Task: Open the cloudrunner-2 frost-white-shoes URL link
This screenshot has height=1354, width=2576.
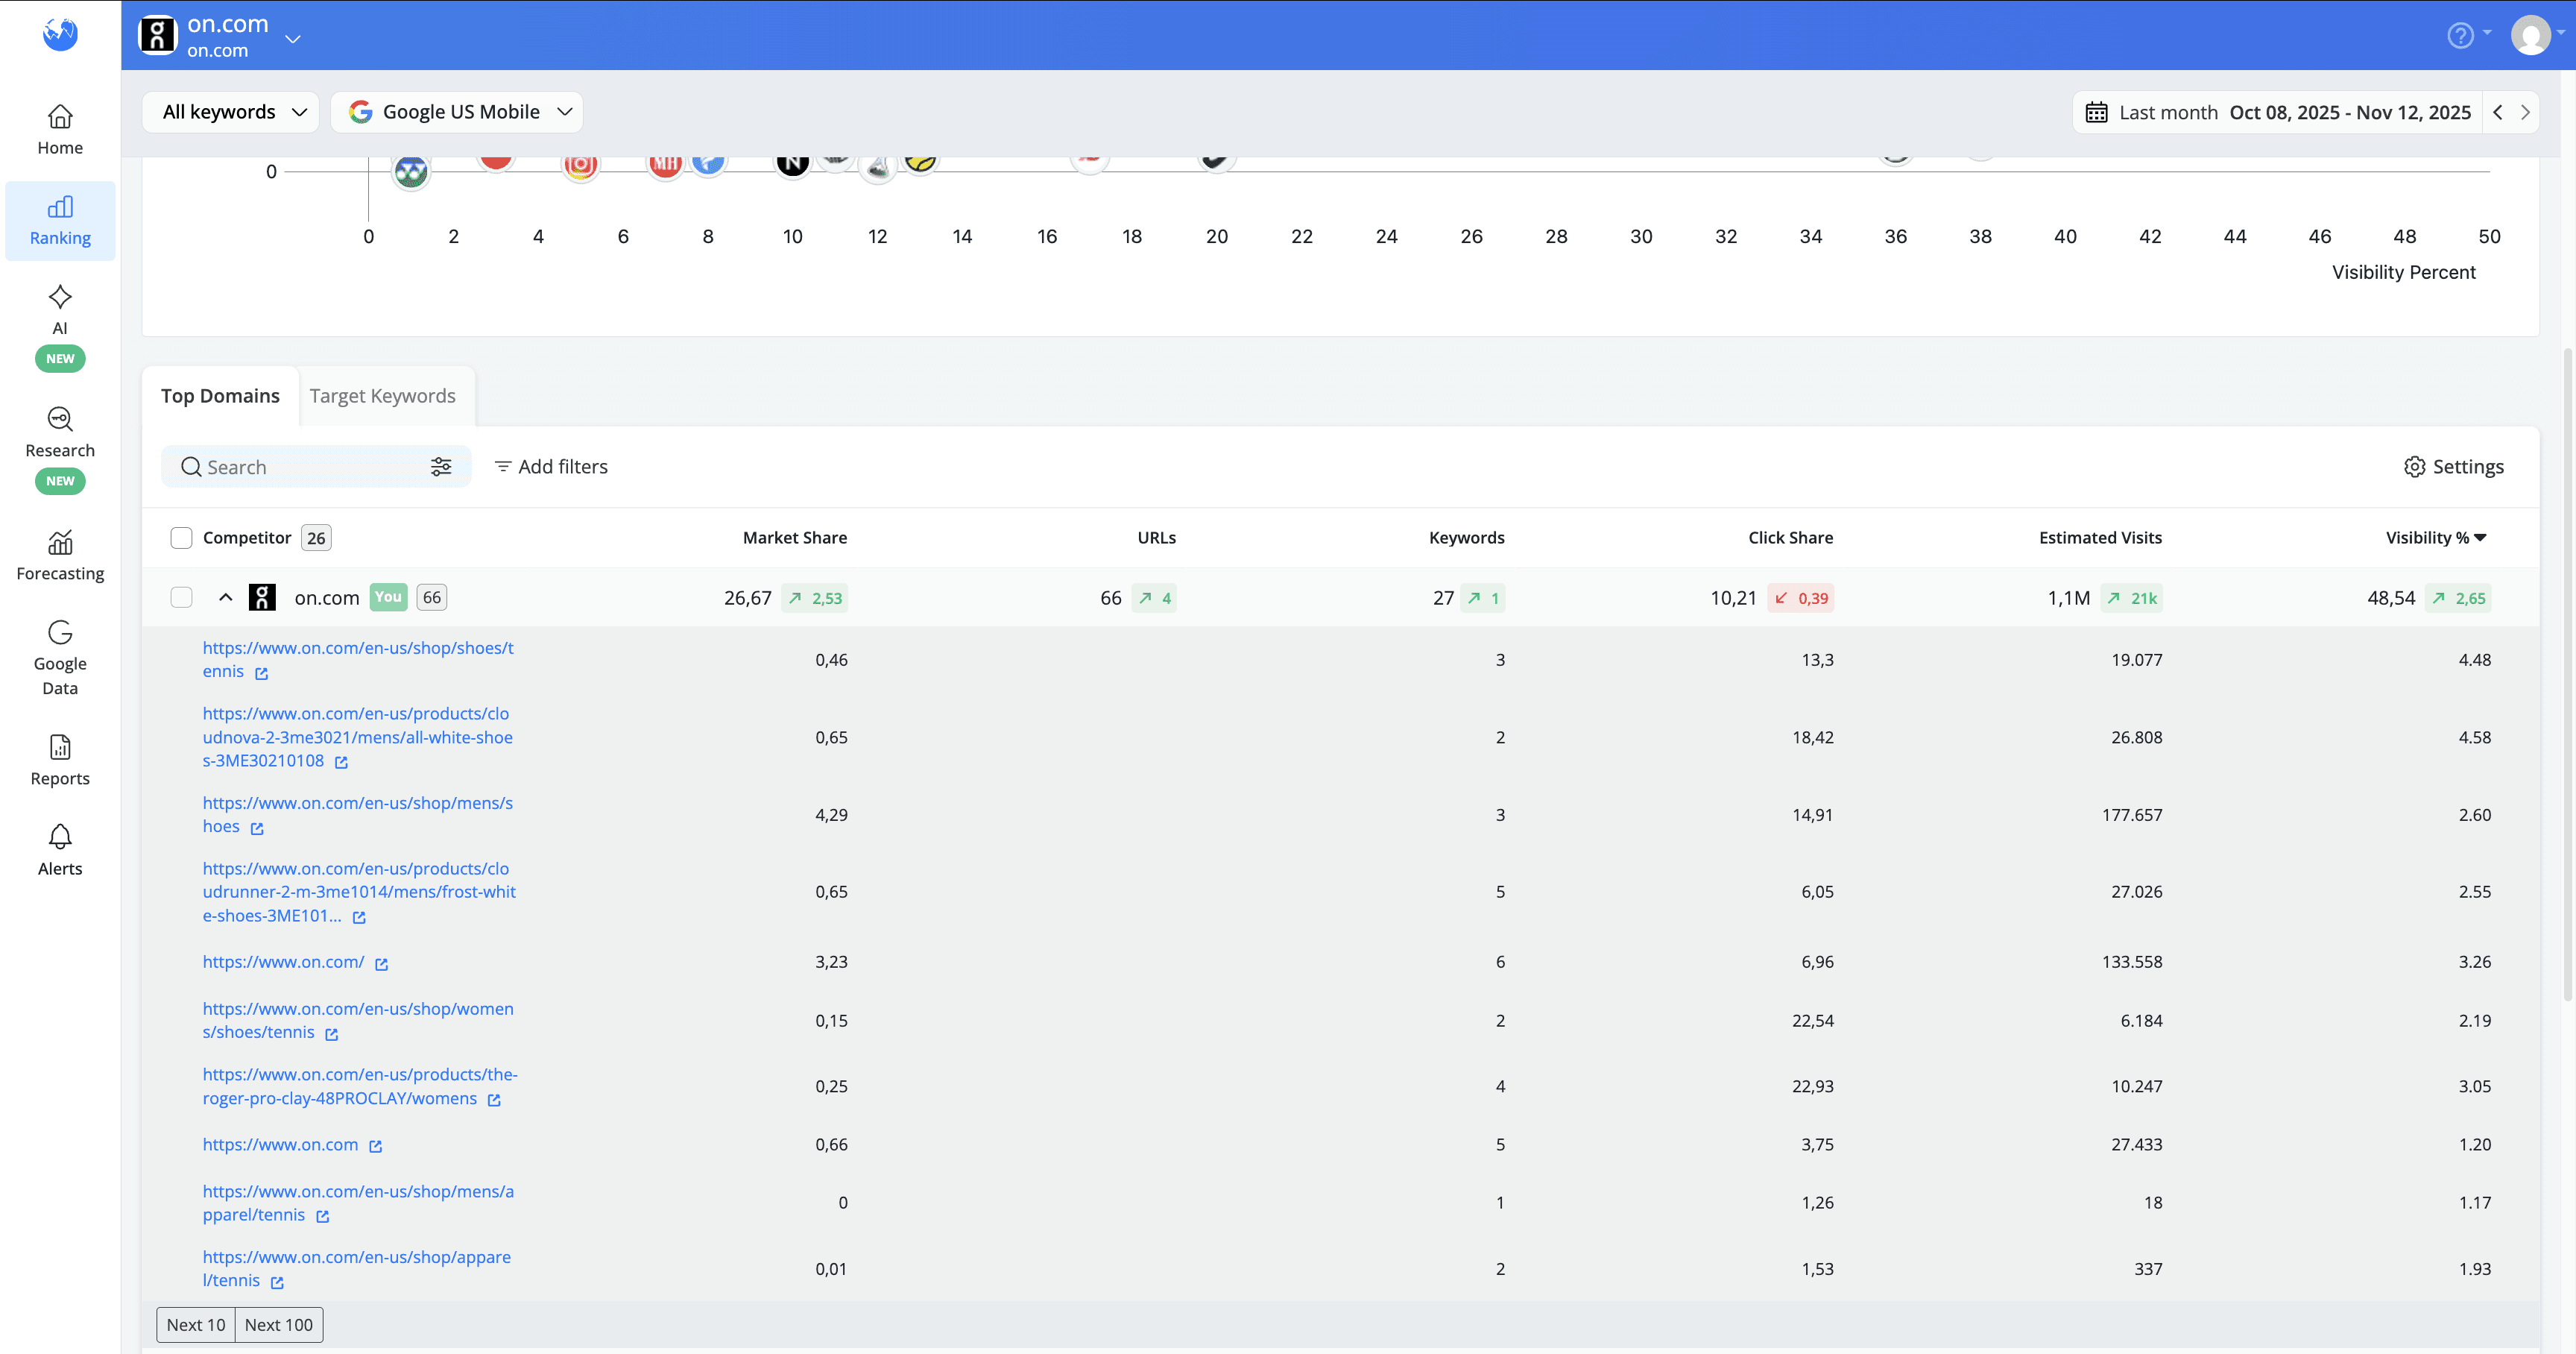Action: [359, 892]
